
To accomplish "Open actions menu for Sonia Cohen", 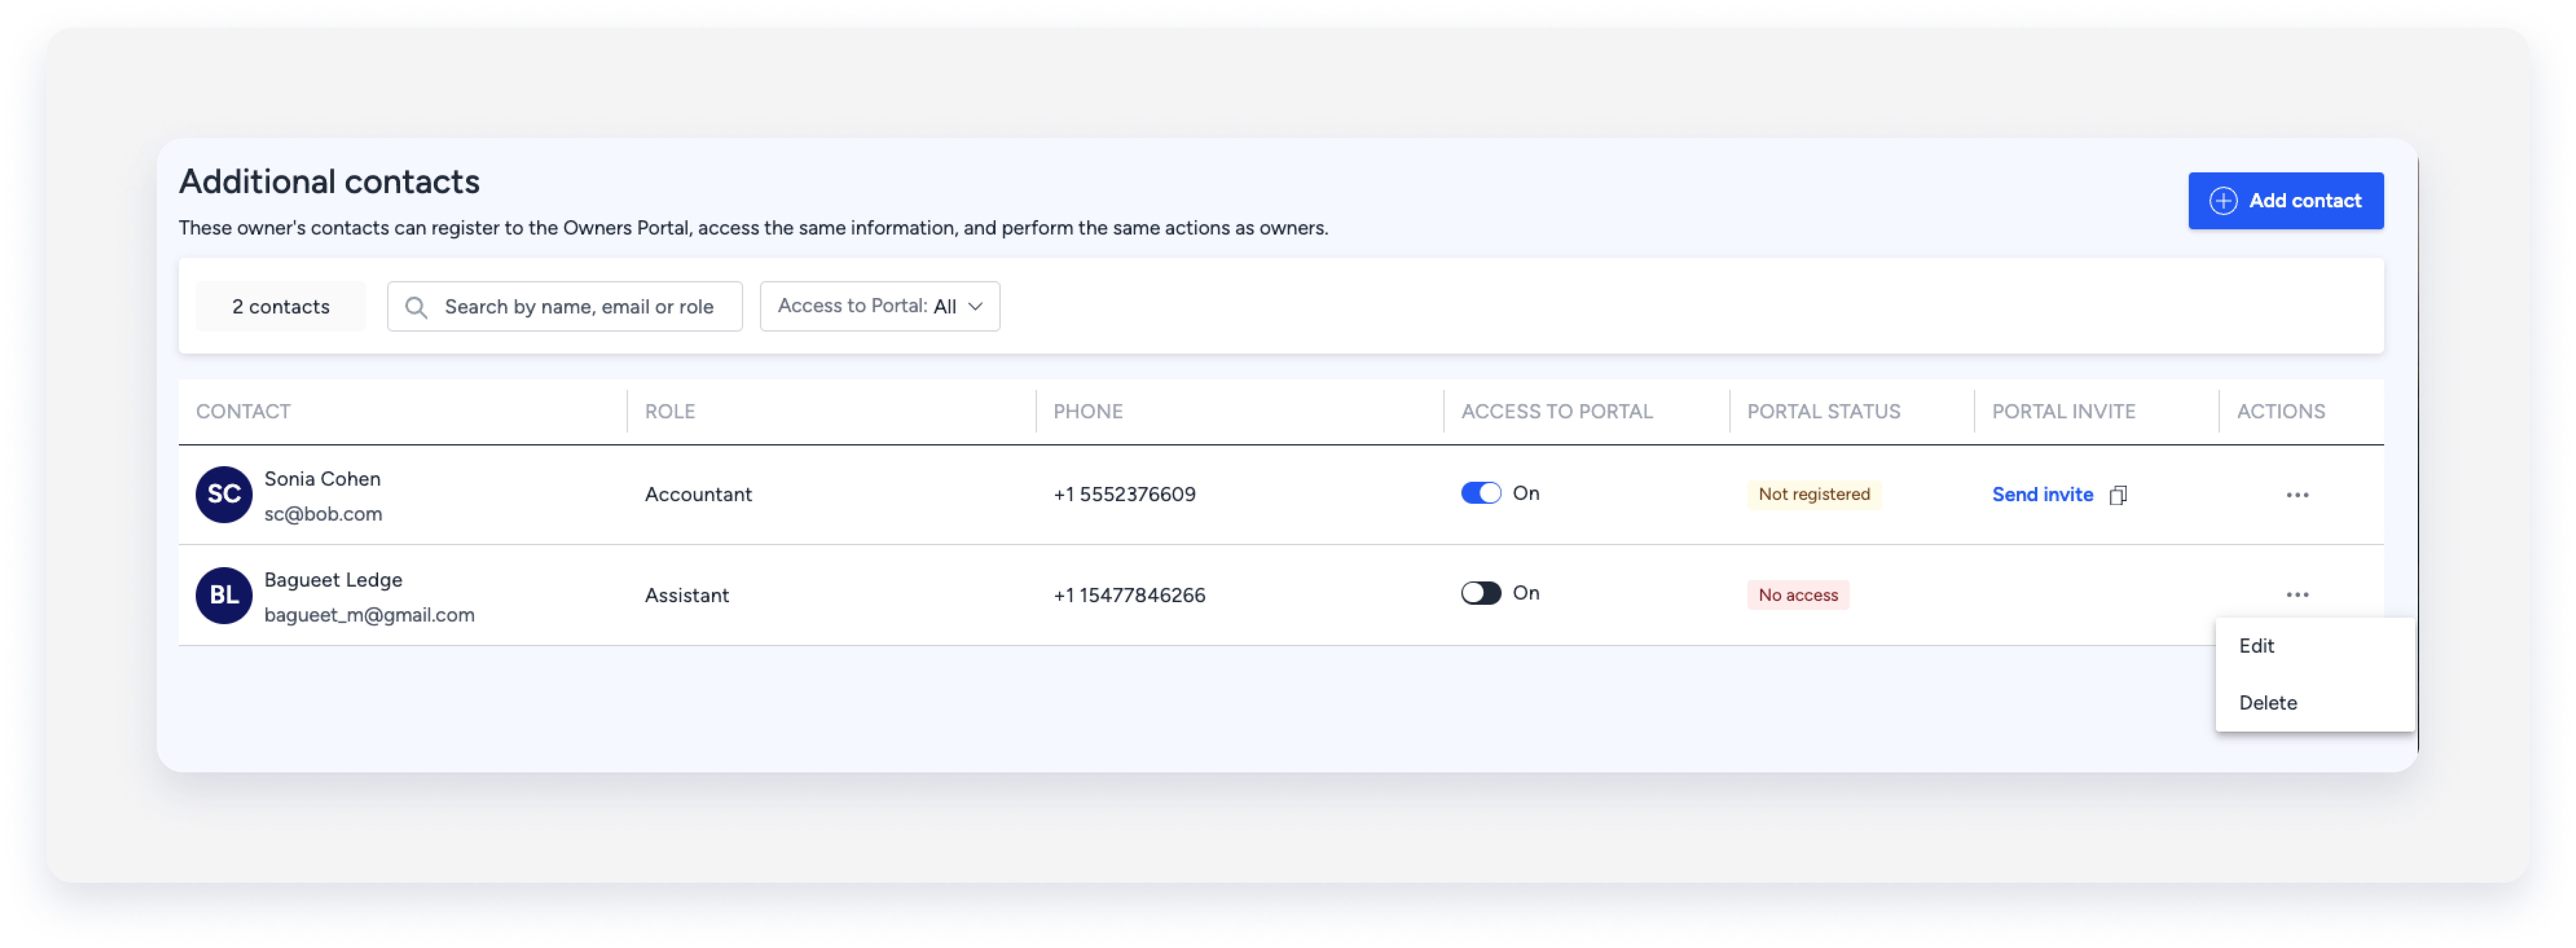I will [2296, 495].
